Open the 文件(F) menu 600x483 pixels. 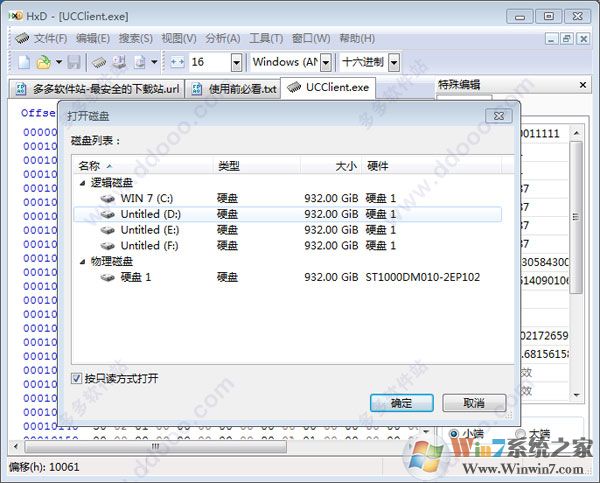50,39
